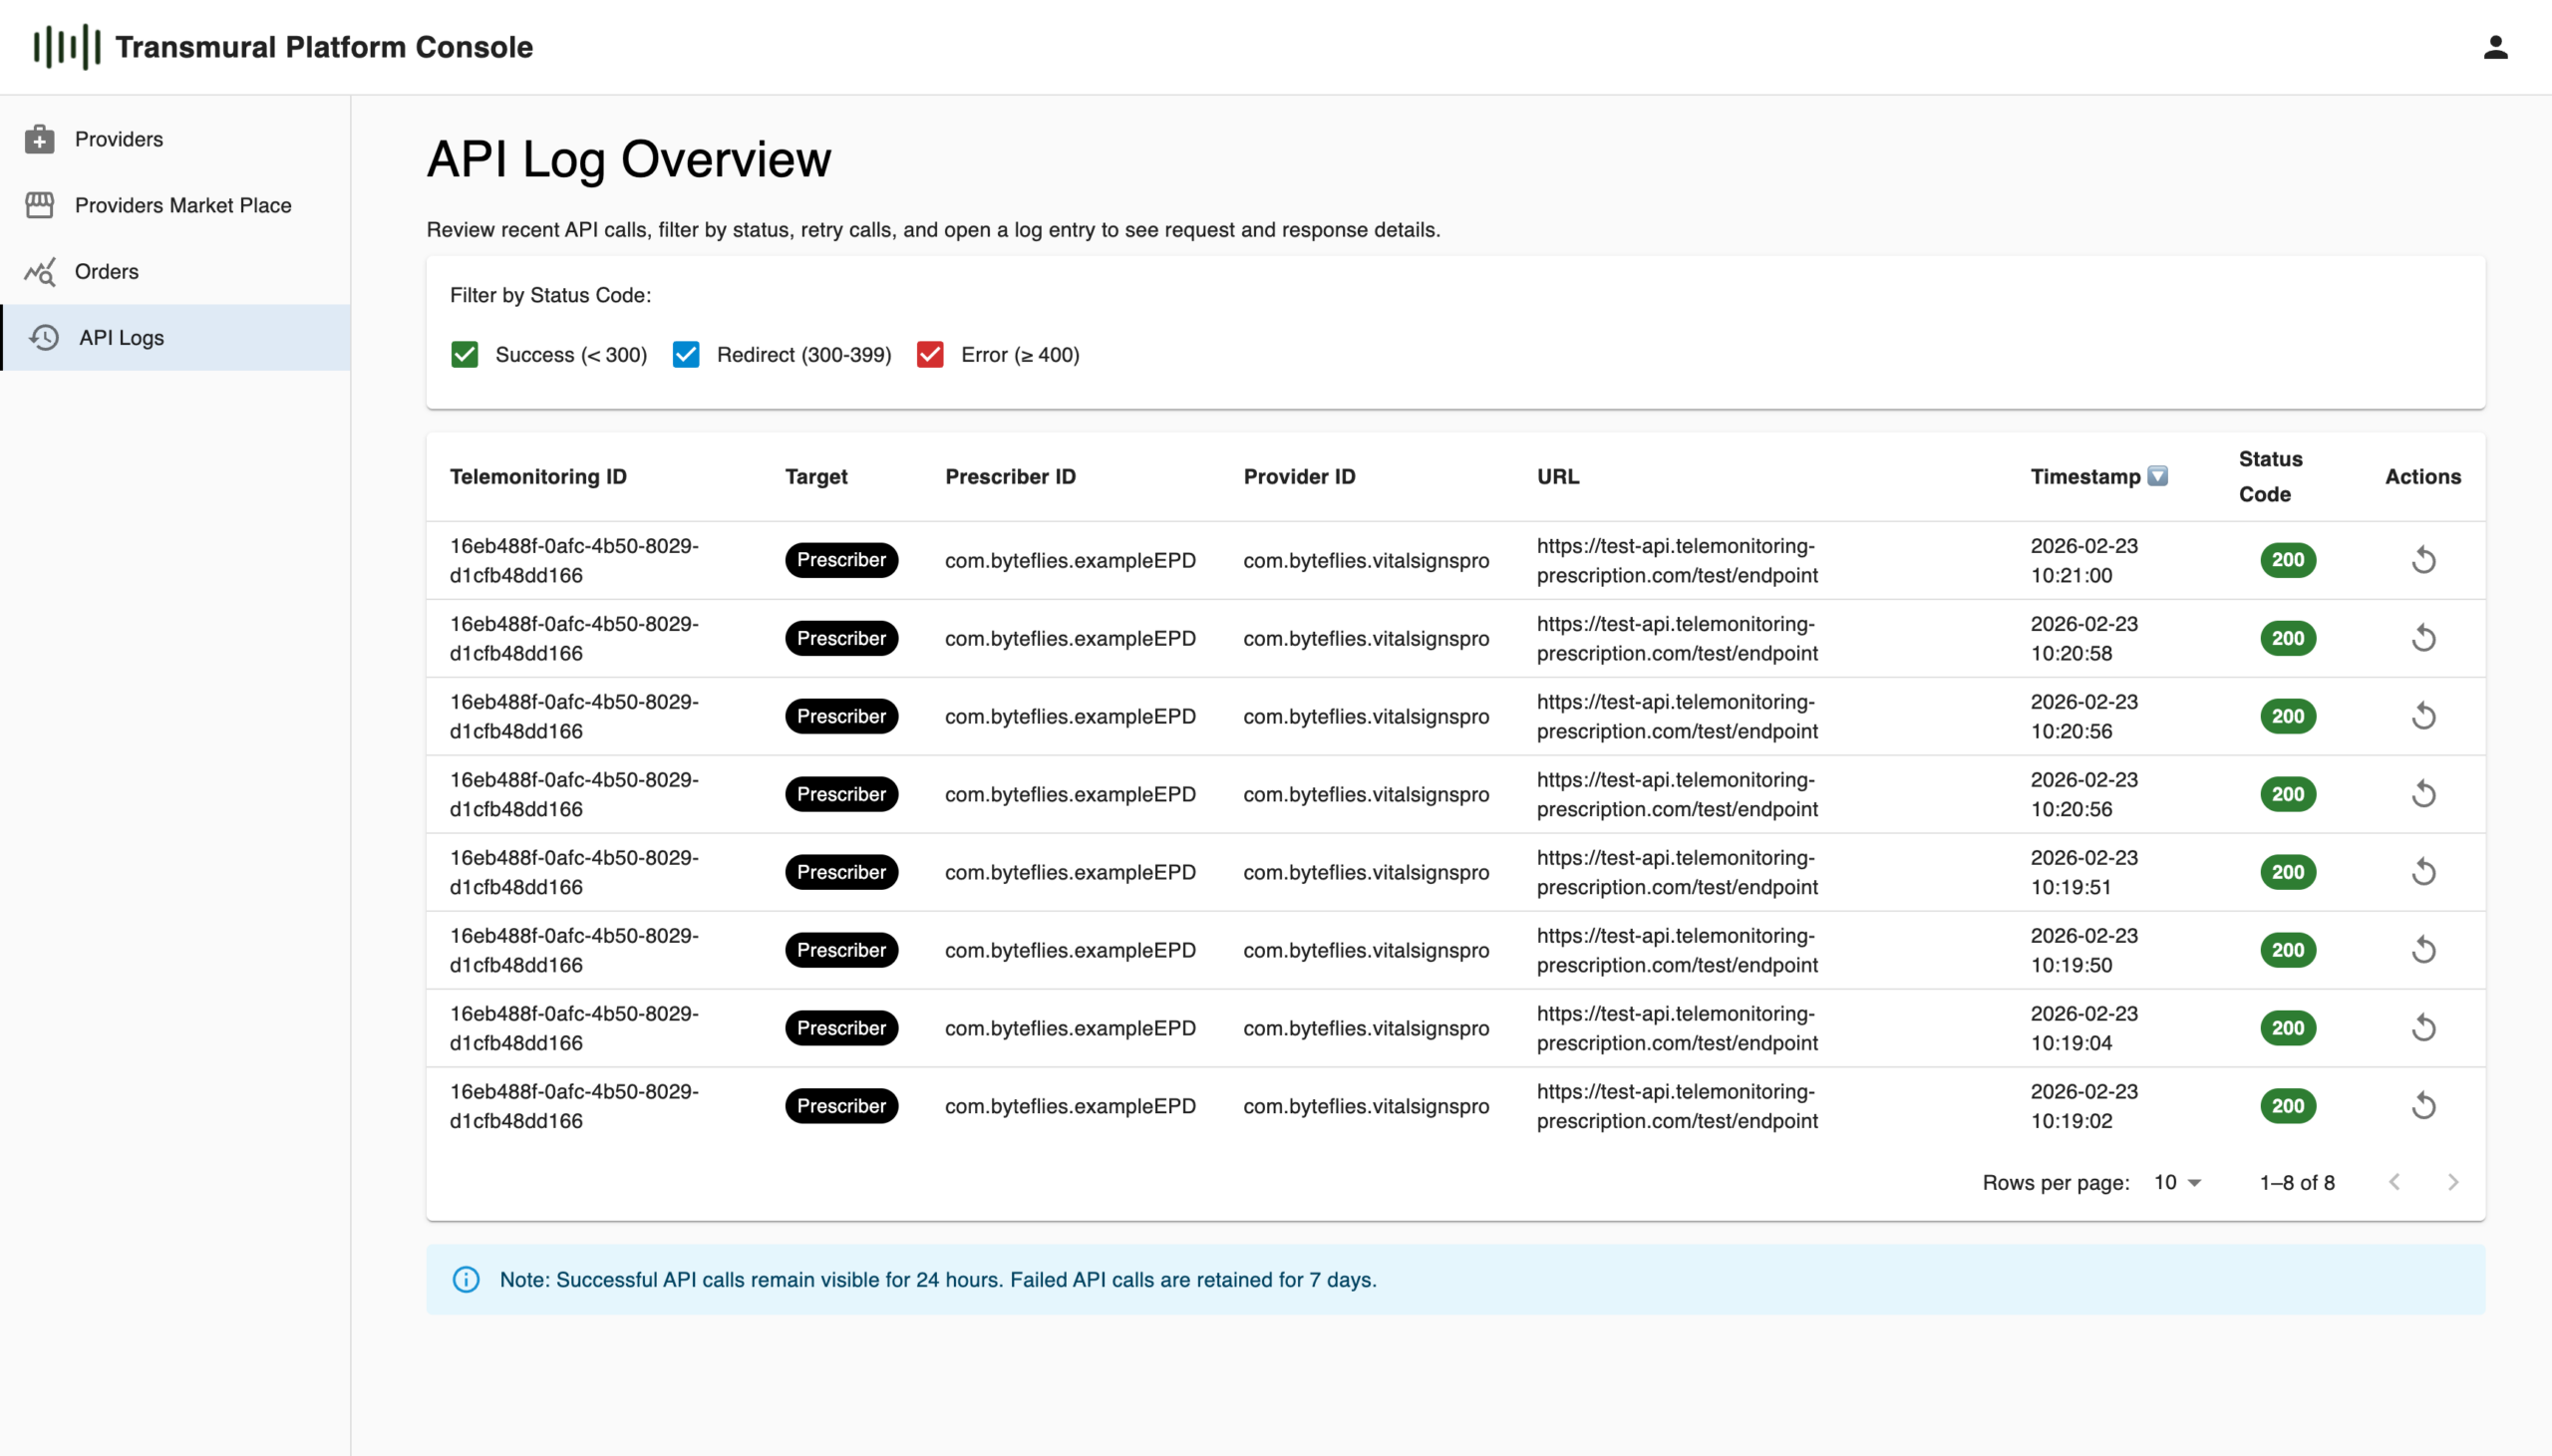
Task: Toggle off the Error (≥ 400) filter
Action: (x=930, y=354)
